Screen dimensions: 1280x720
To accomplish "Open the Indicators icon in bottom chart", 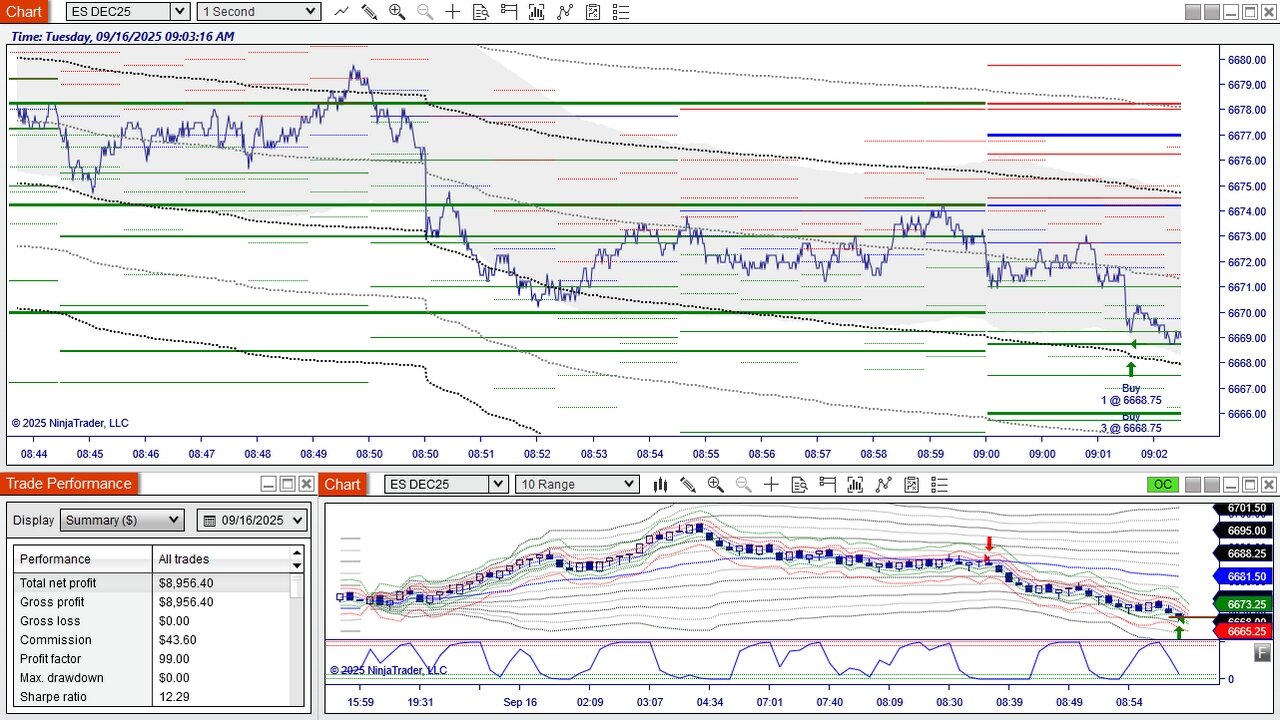I will tap(883, 485).
